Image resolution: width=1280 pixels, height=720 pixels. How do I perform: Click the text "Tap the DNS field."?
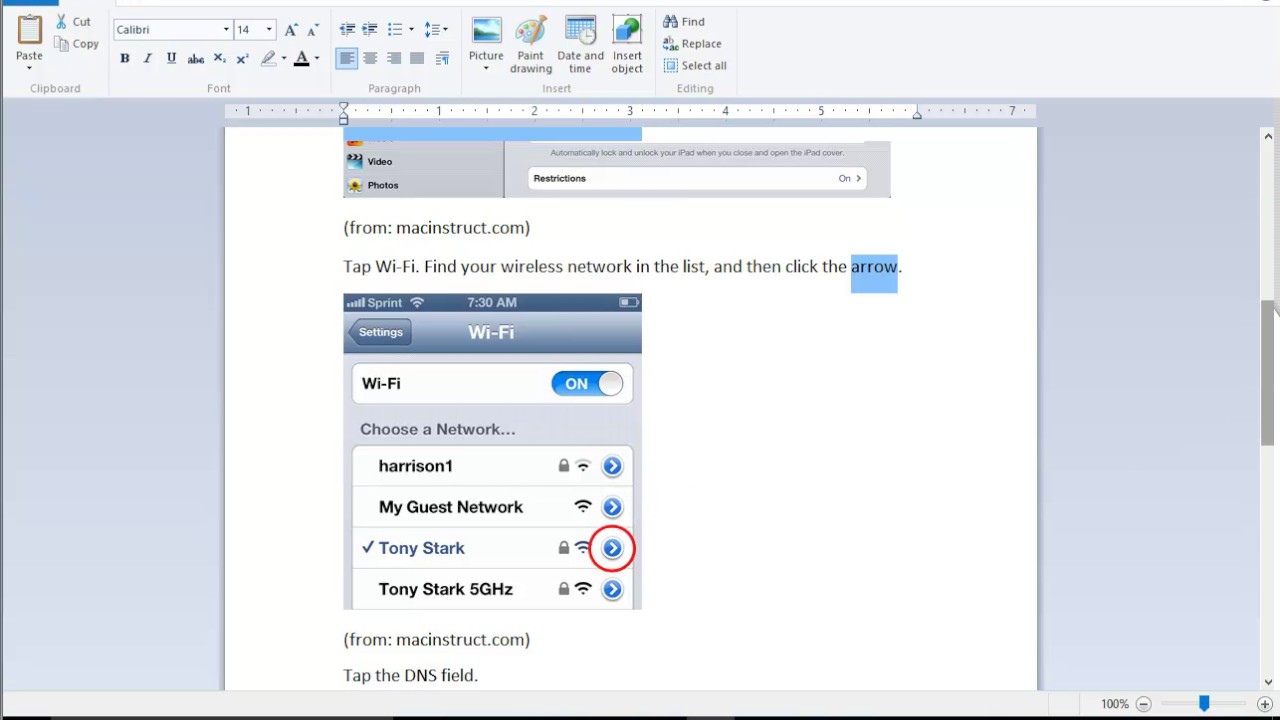coord(410,676)
